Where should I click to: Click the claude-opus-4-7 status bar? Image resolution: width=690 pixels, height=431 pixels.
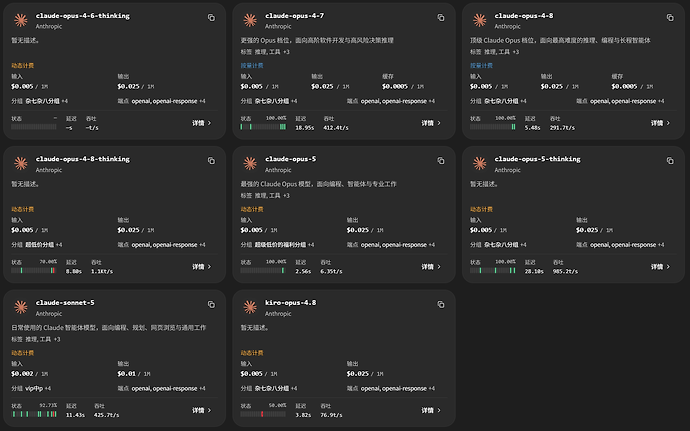point(263,127)
